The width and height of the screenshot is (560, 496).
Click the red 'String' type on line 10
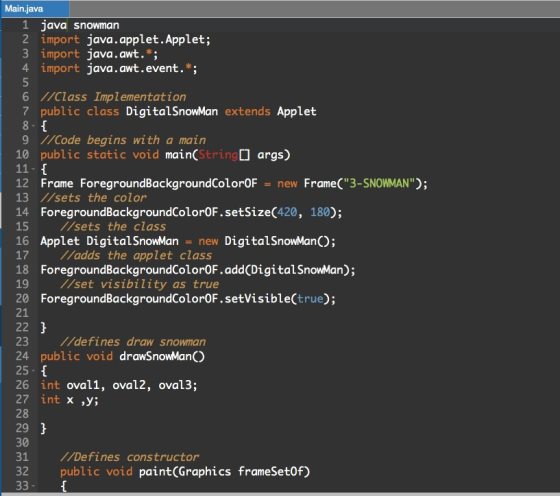(218, 155)
